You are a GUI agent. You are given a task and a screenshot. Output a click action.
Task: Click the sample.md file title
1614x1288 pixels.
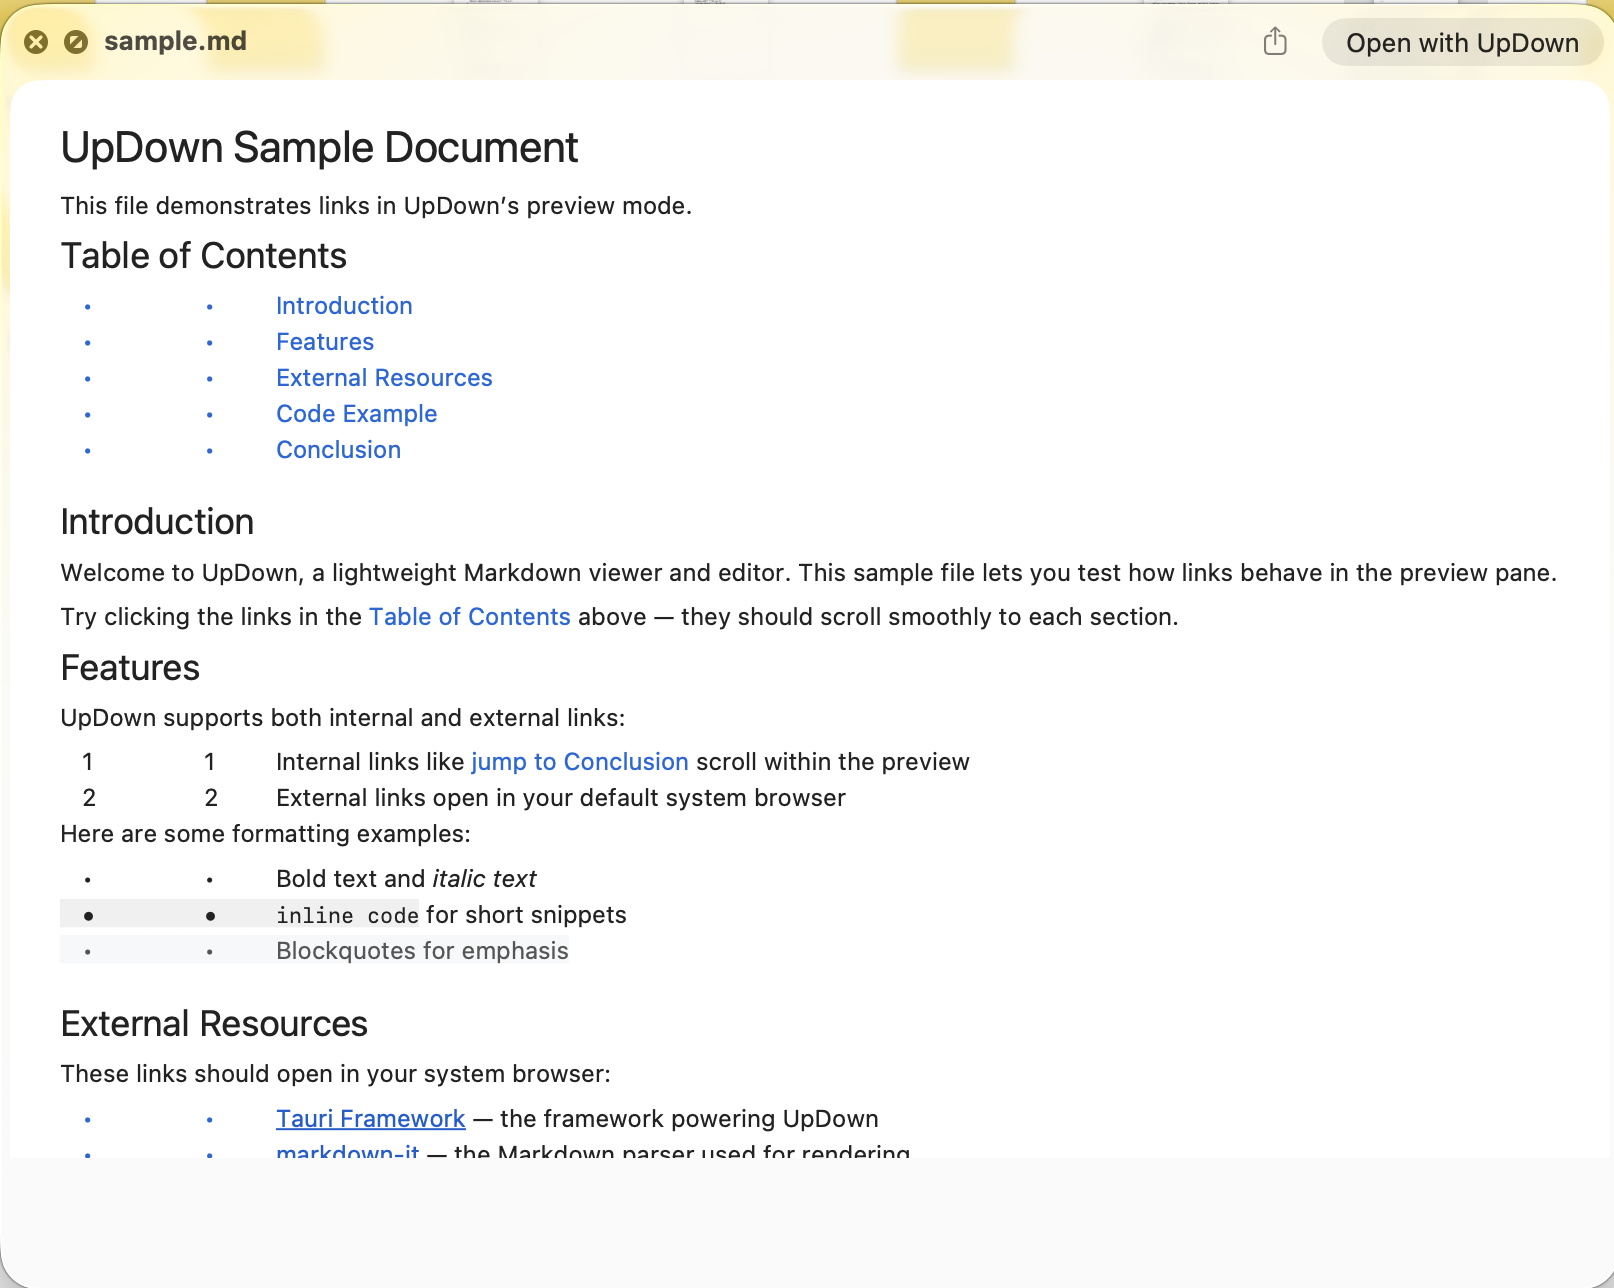click(175, 41)
